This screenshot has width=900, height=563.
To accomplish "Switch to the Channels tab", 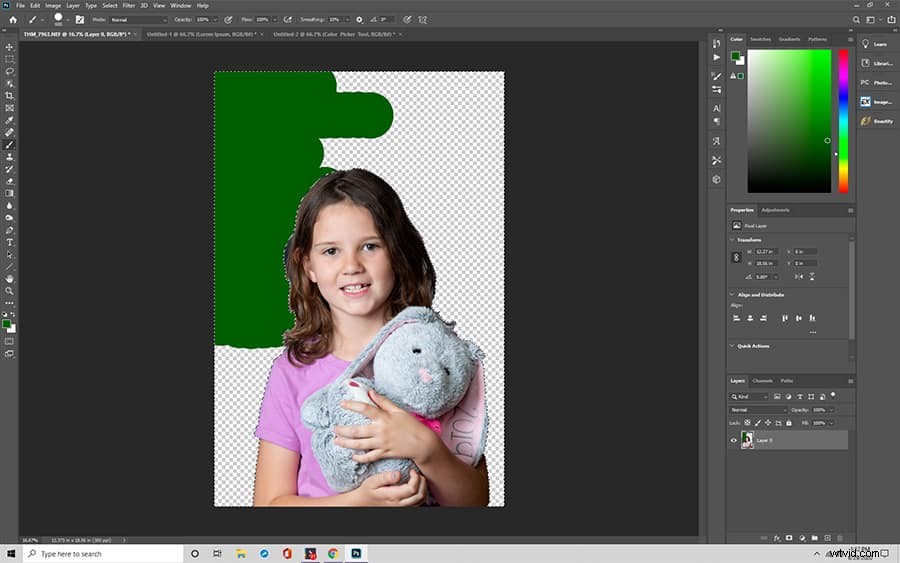I will (x=762, y=380).
